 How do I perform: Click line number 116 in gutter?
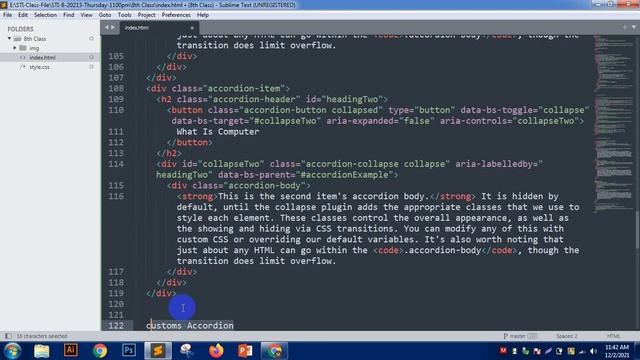[116, 196]
